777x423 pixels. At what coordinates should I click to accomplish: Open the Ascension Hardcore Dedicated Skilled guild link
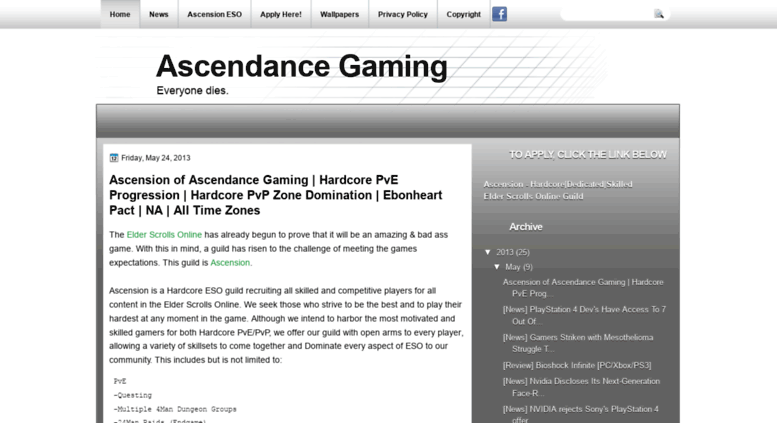click(x=558, y=190)
